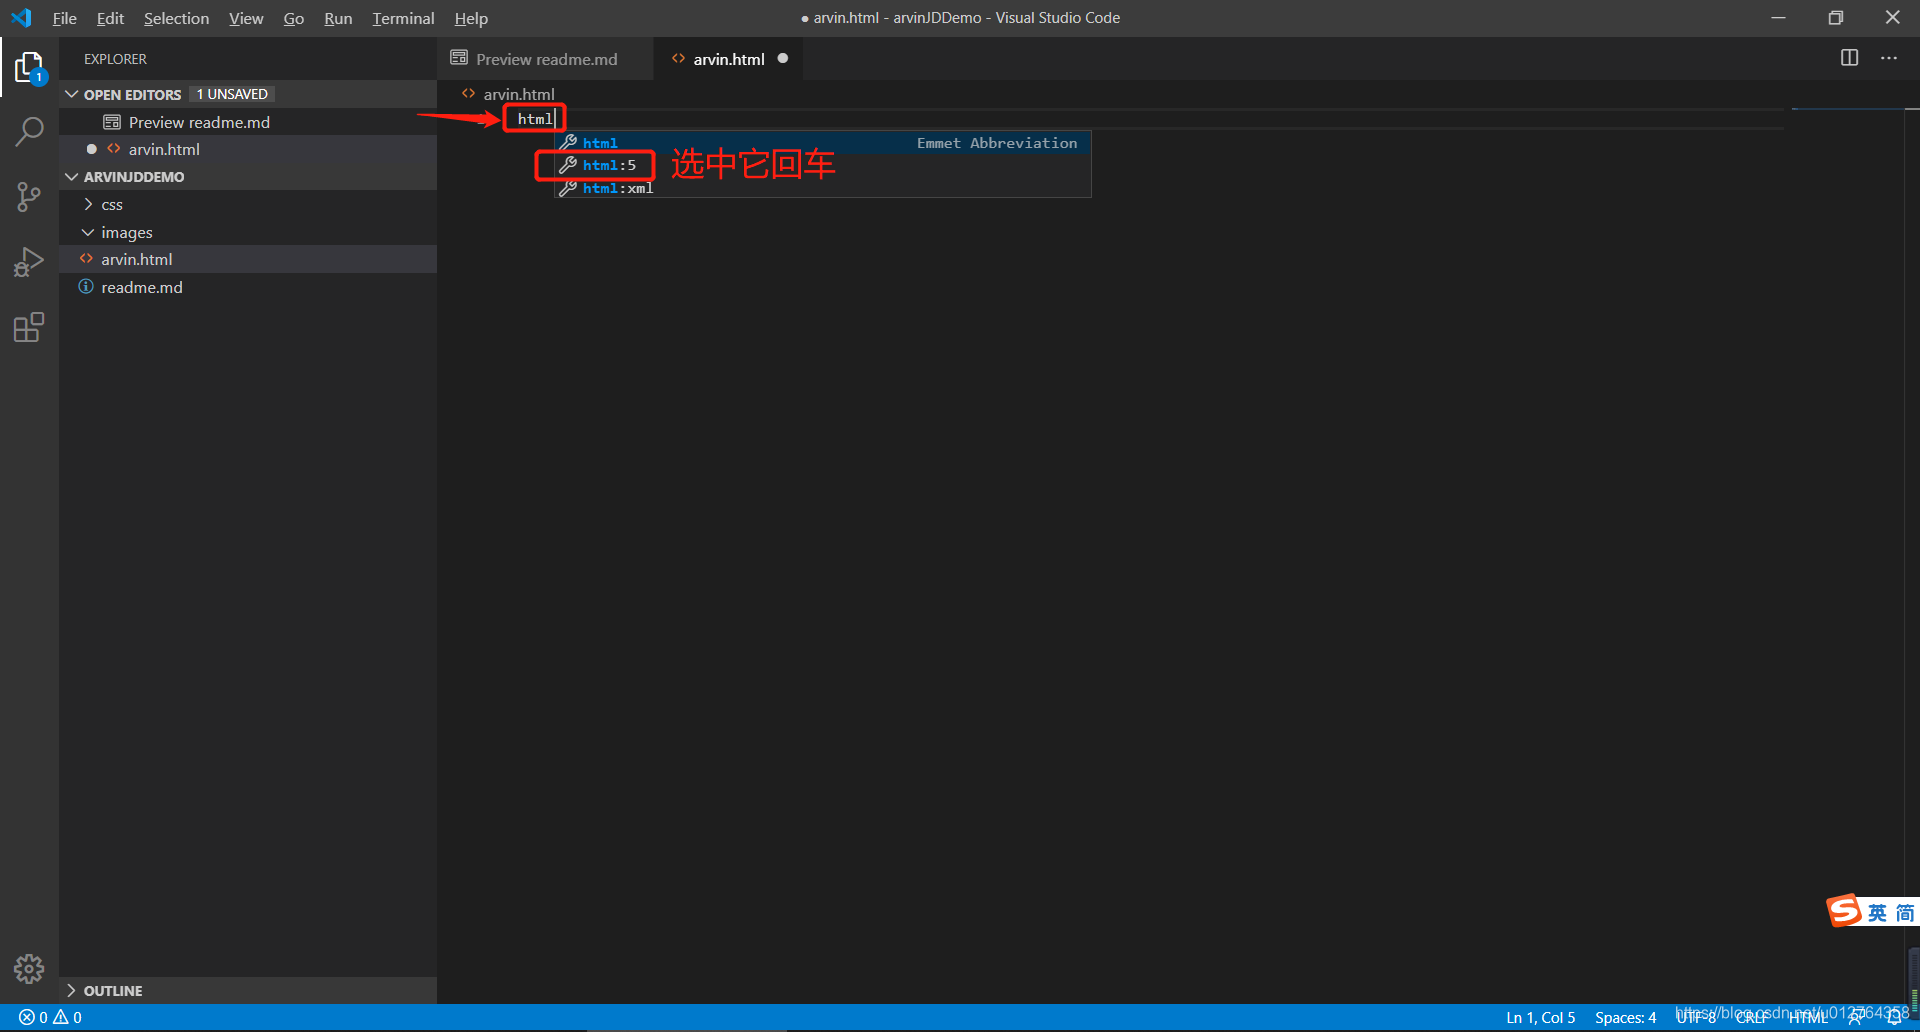Image resolution: width=1920 pixels, height=1032 pixels.
Task: Restore down the VS Code window
Action: 1835,18
